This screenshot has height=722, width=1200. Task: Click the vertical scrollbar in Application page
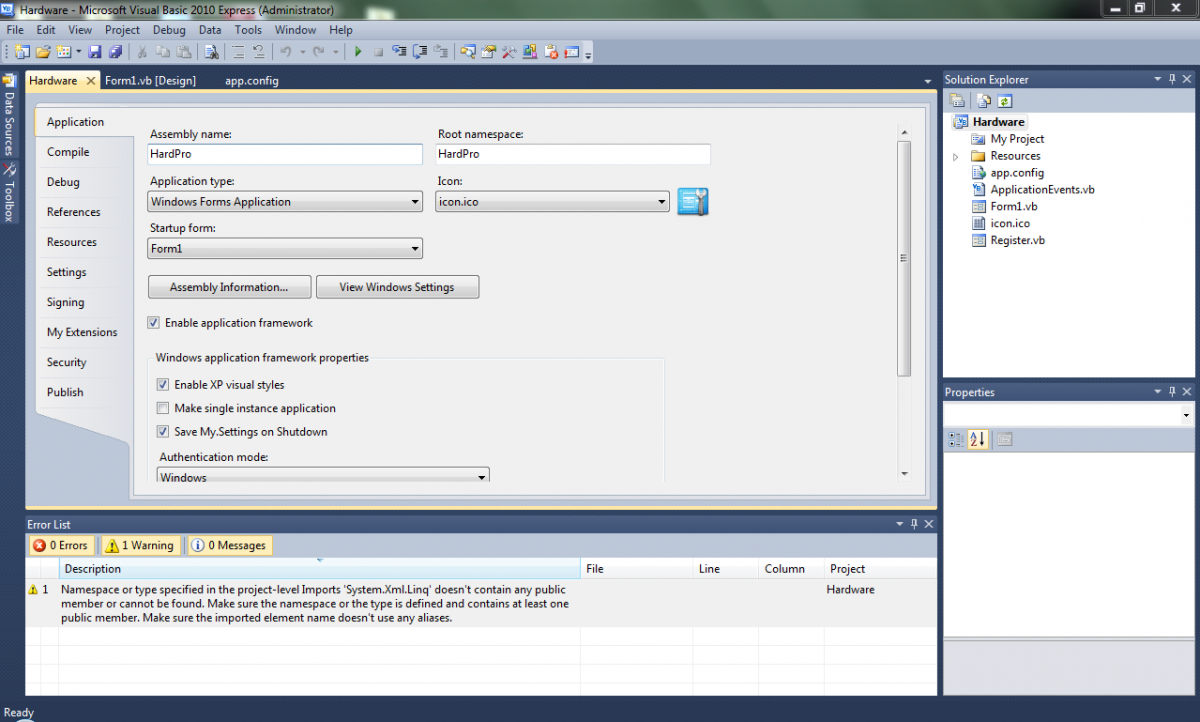click(x=904, y=258)
